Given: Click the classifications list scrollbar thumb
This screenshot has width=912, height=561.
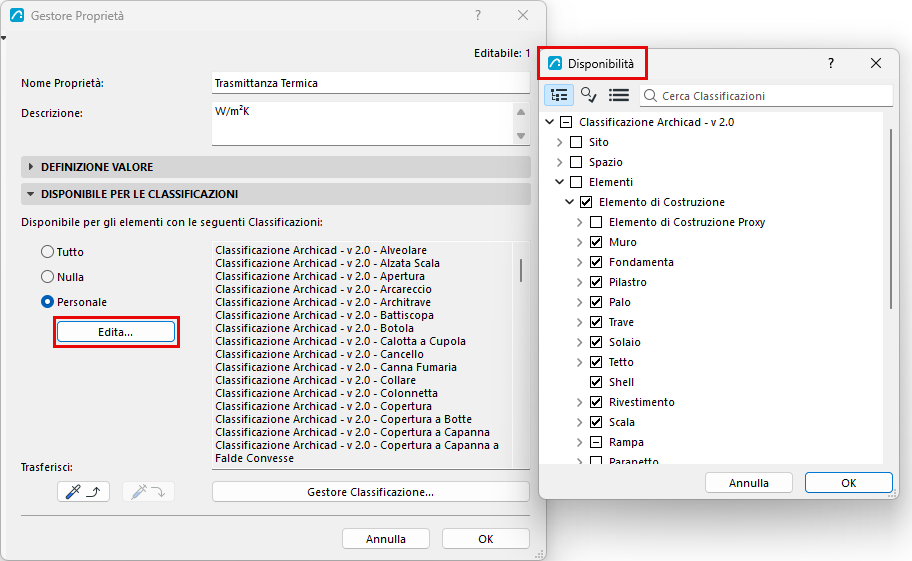Looking at the screenshot, I should click(x=521, y=270).
